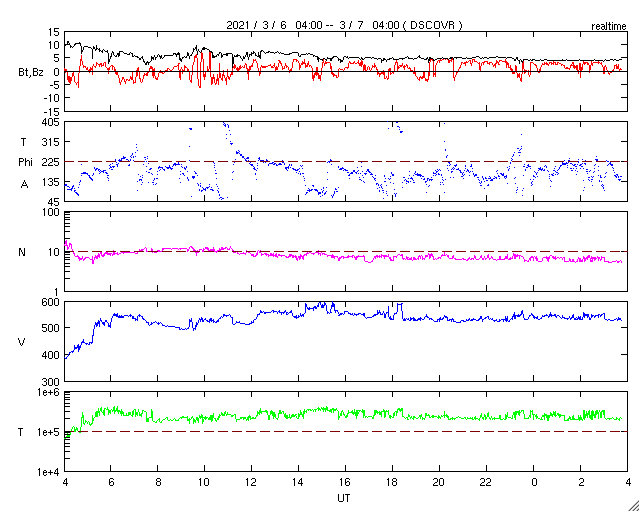This screenshot has height=512, width=640.
Task: Click the "16" hour label on UT axis
Action: [345, 482]
